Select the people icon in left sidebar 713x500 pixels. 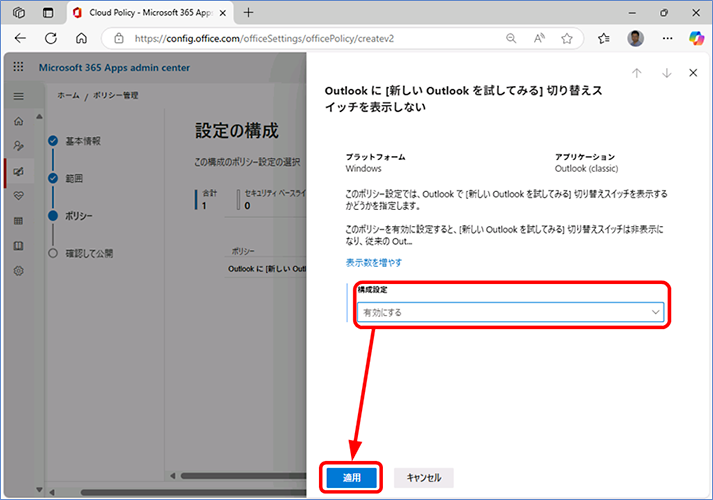pos(19,146)
